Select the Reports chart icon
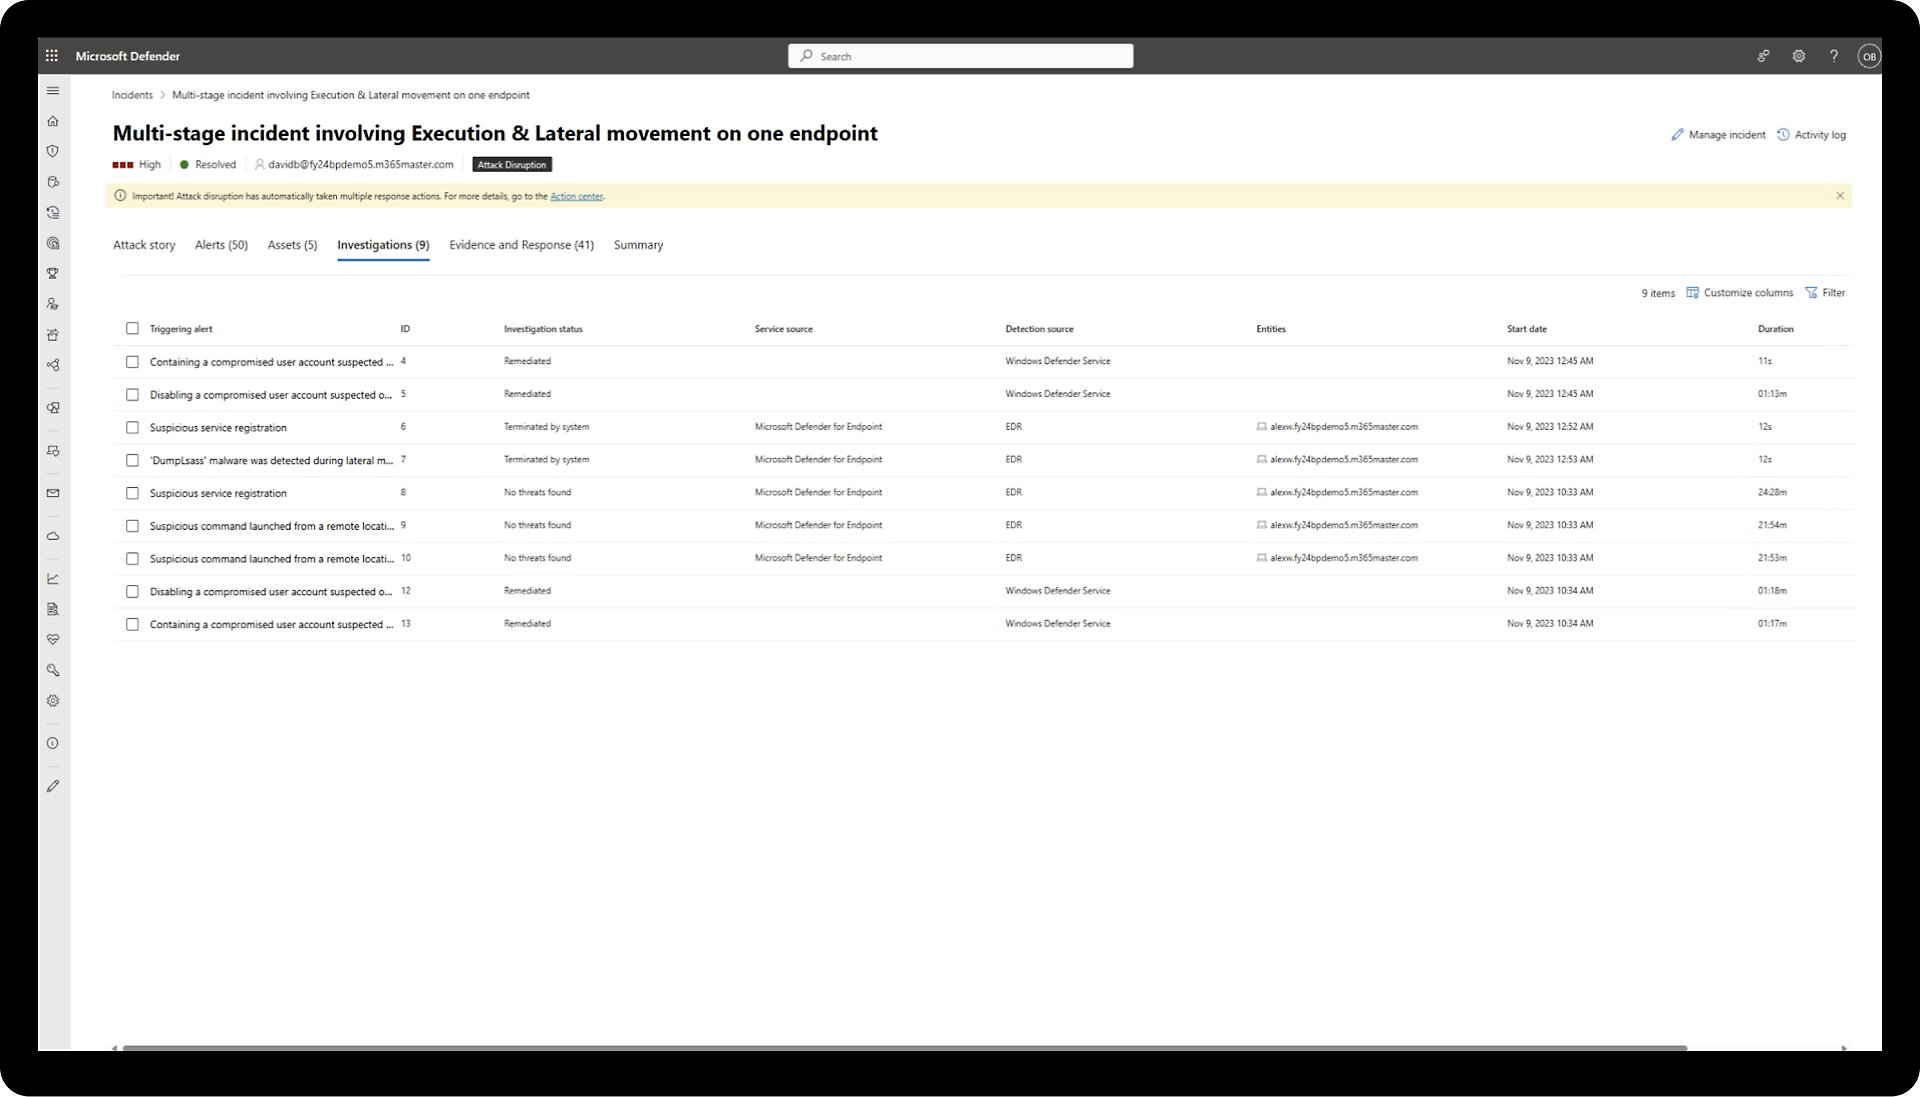The height and width of the screenshot is (1097, 1920). click(52, 579)
